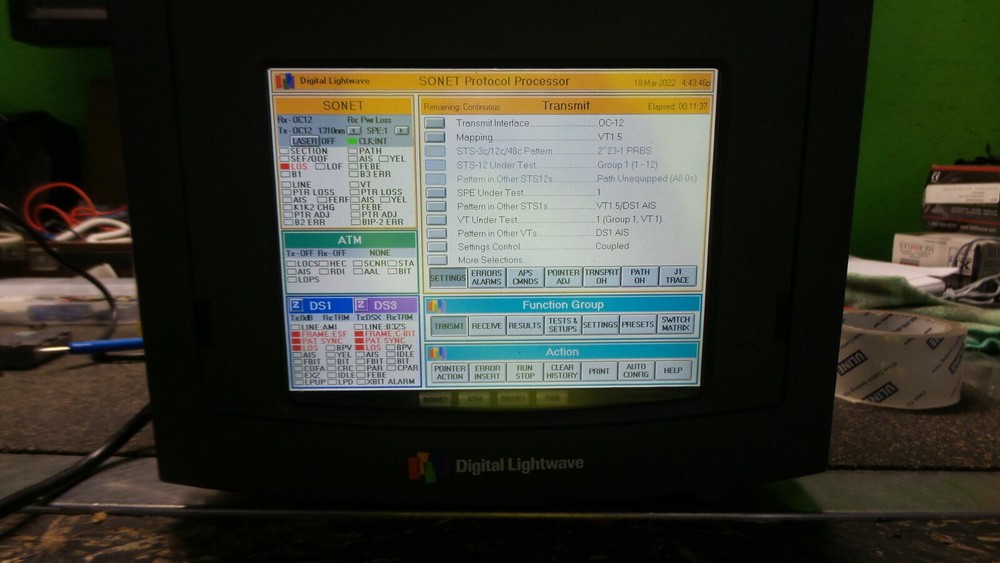Click the K1K2 CHG indicator box
This screenshot has height=563, width=1000.
tap(288, 207)
